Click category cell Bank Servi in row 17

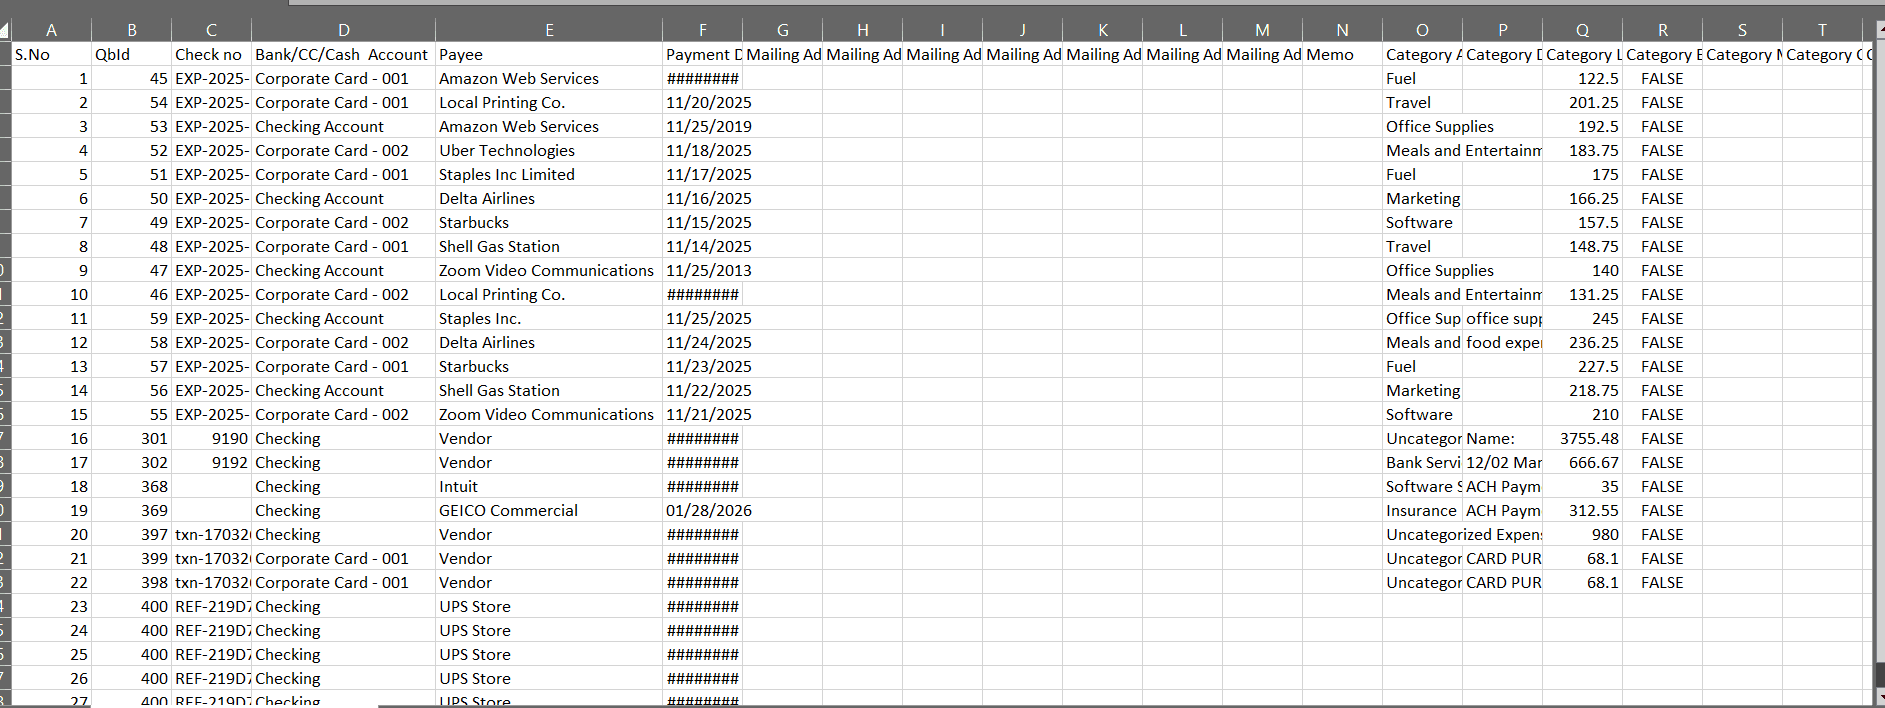(x=1422, y=462)
